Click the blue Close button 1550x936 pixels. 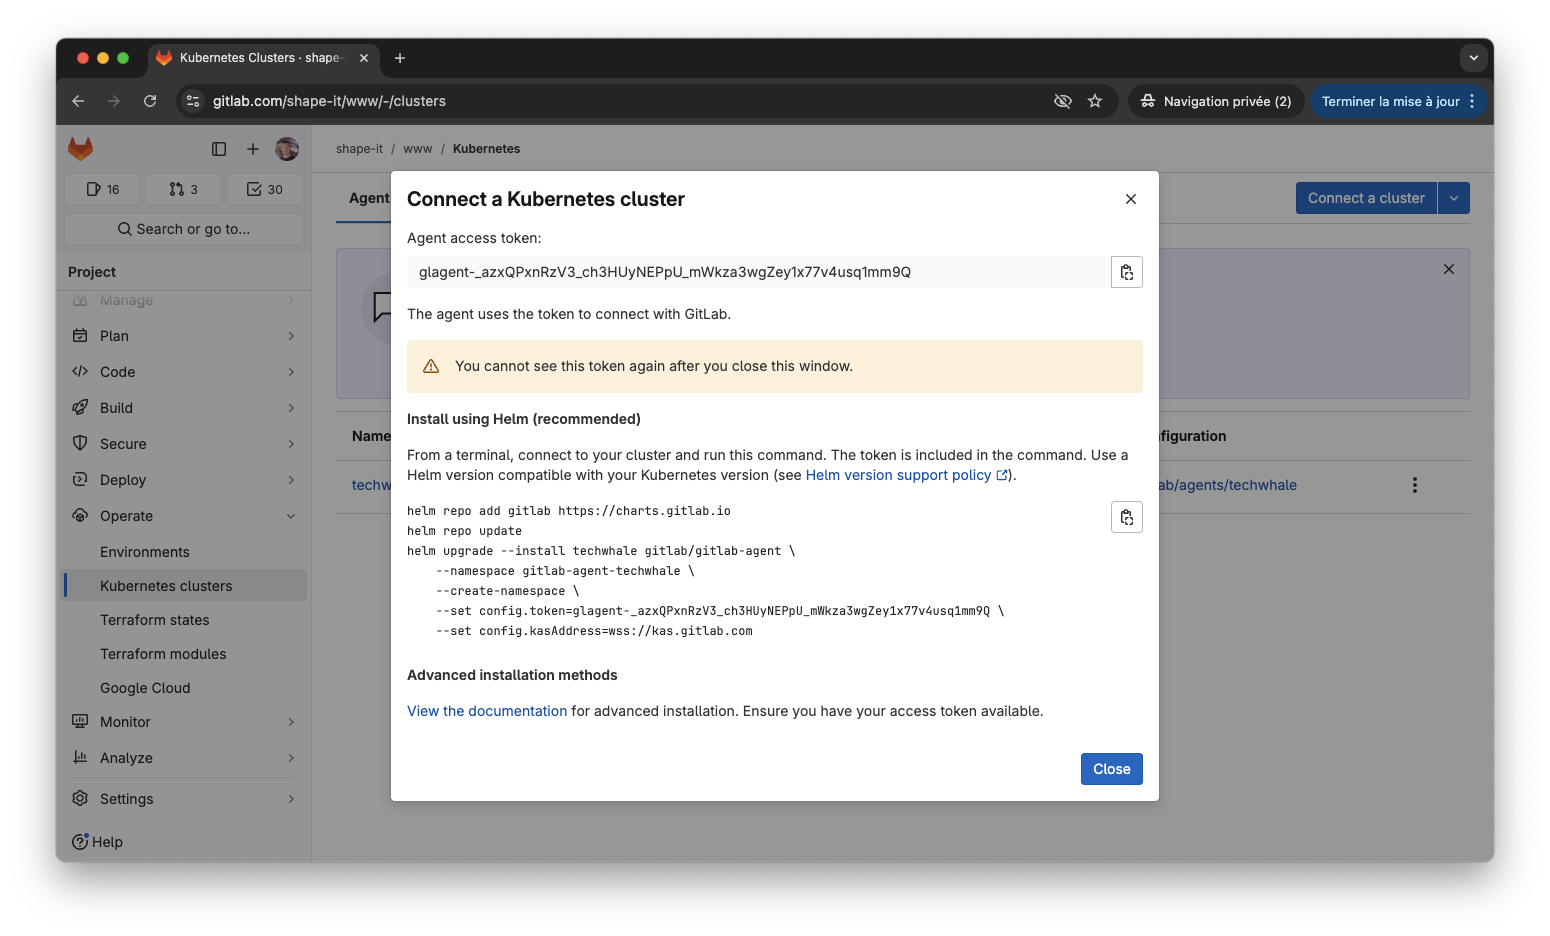click(x=1112, y=769)
